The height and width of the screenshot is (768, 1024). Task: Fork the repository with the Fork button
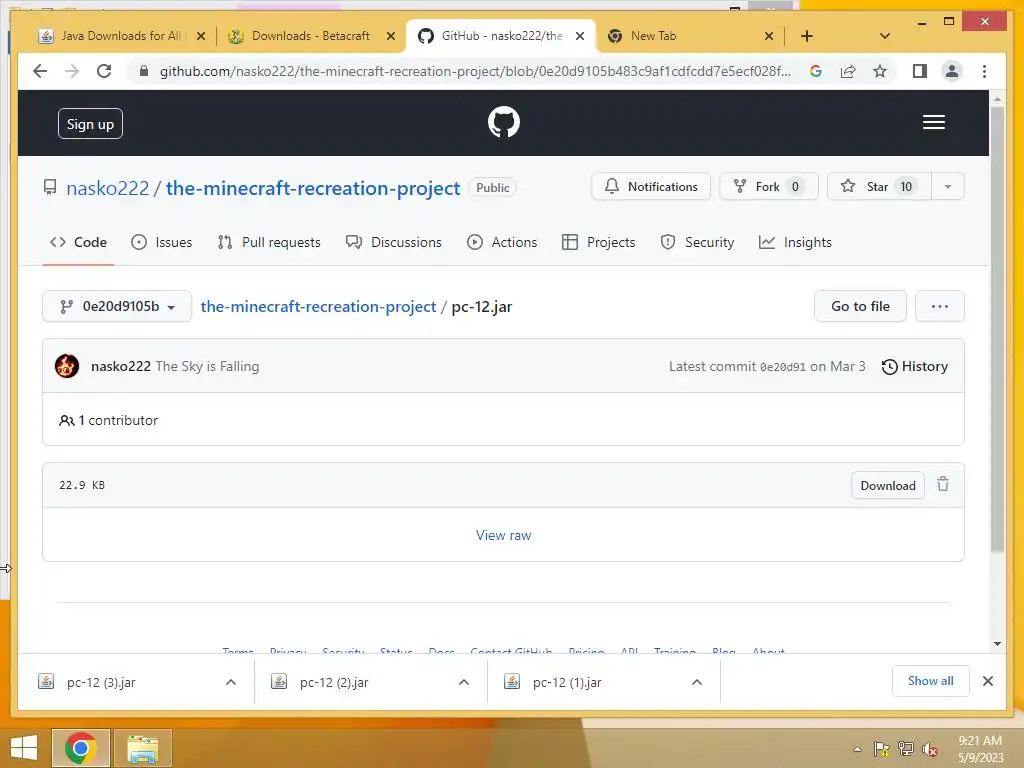(769, 187)
